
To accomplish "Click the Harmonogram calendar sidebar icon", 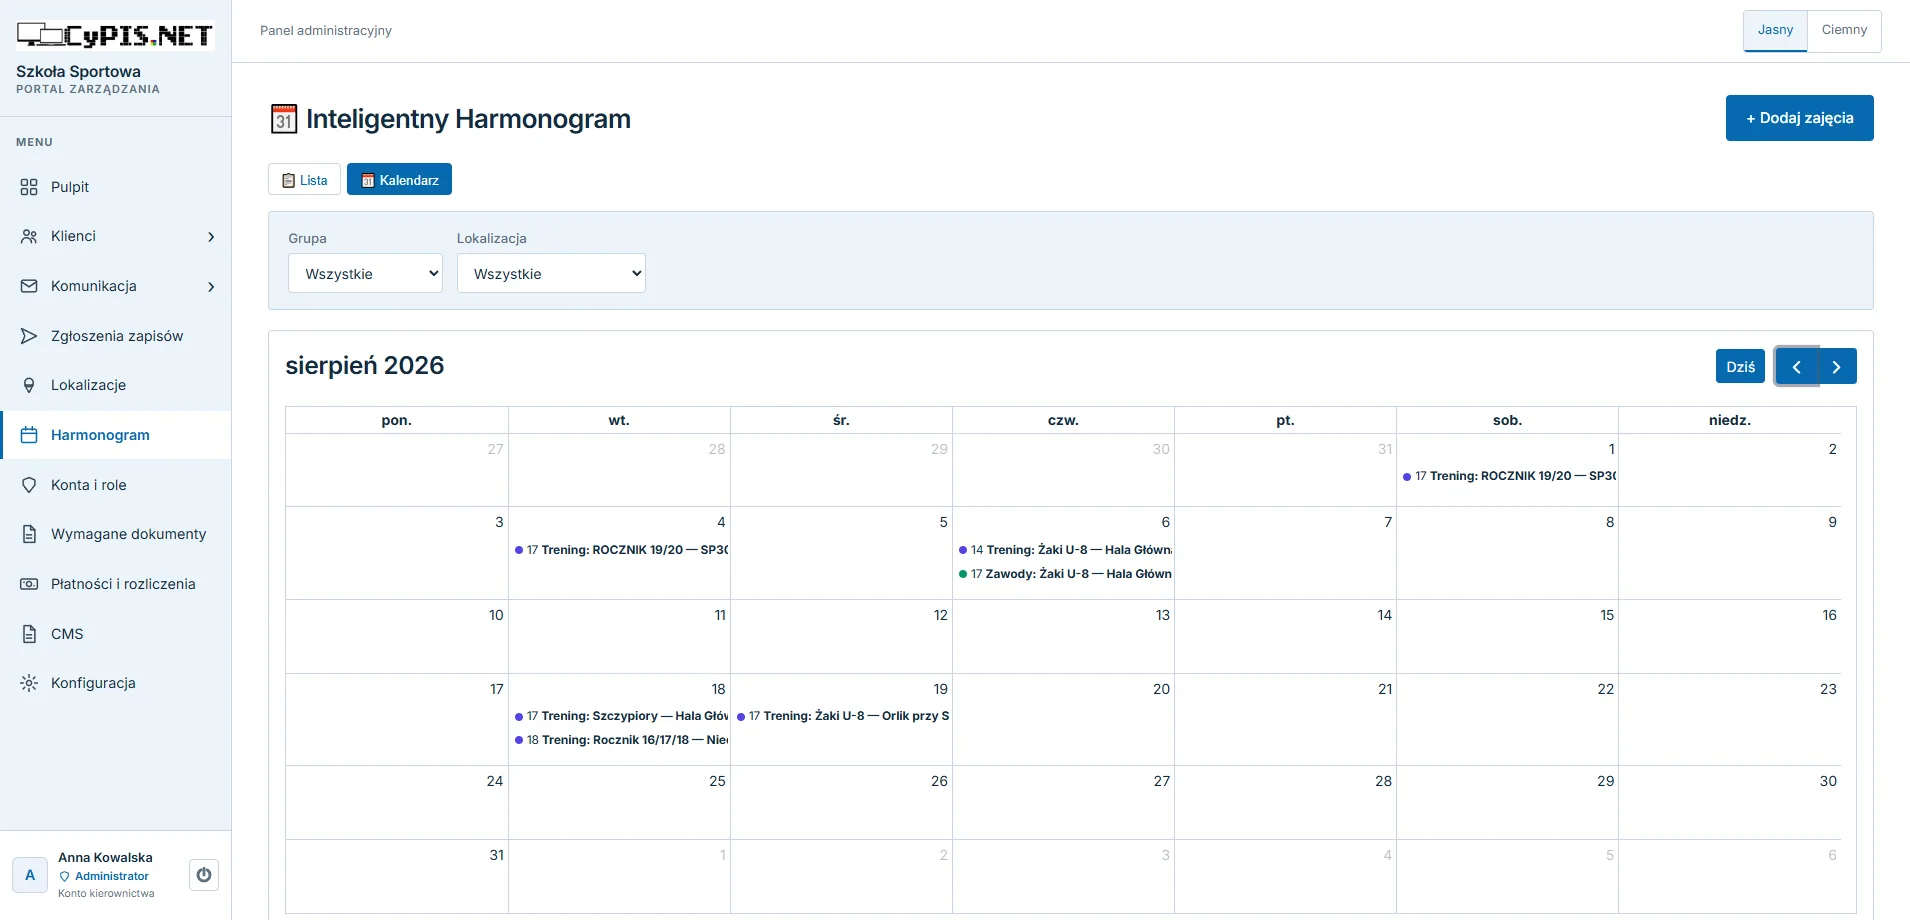I will 29,435.
